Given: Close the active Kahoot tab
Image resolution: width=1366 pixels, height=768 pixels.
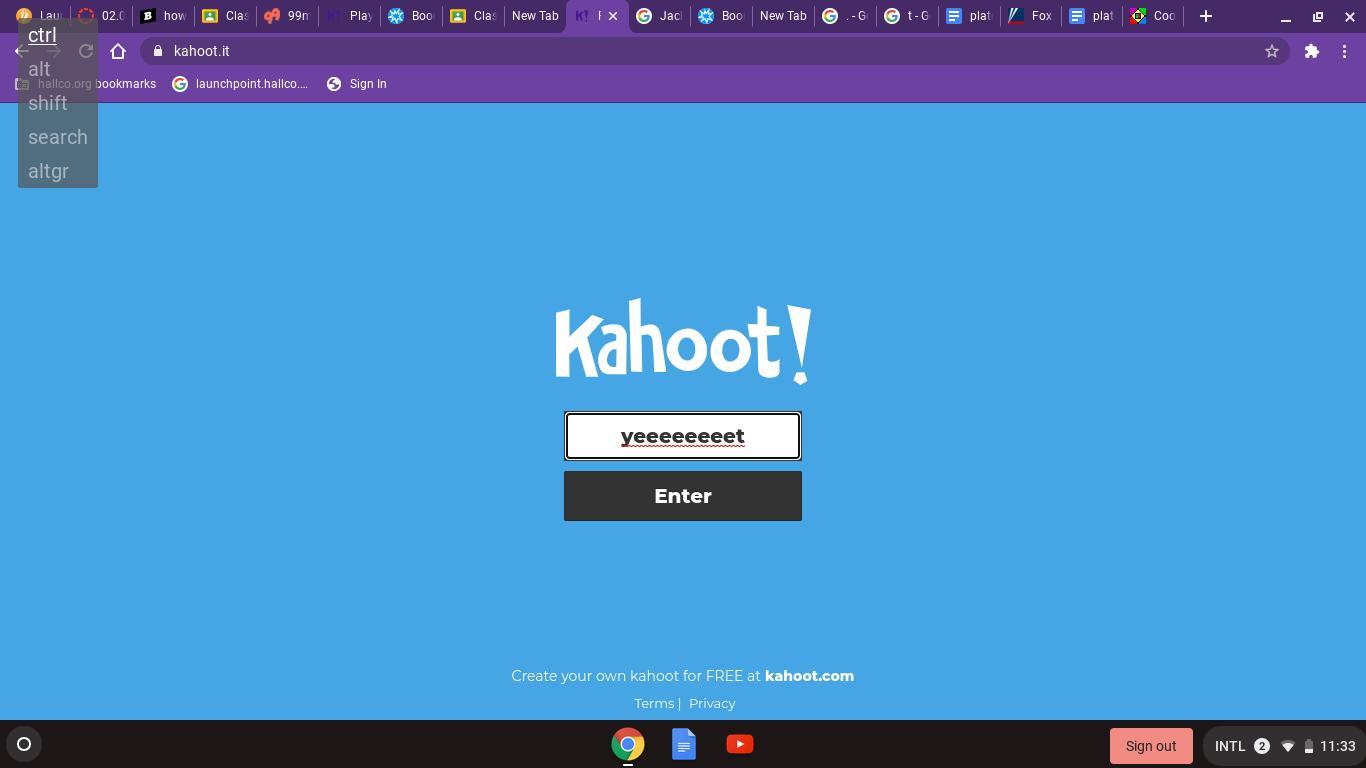Looking at the screenshot, I should (613, 16).
